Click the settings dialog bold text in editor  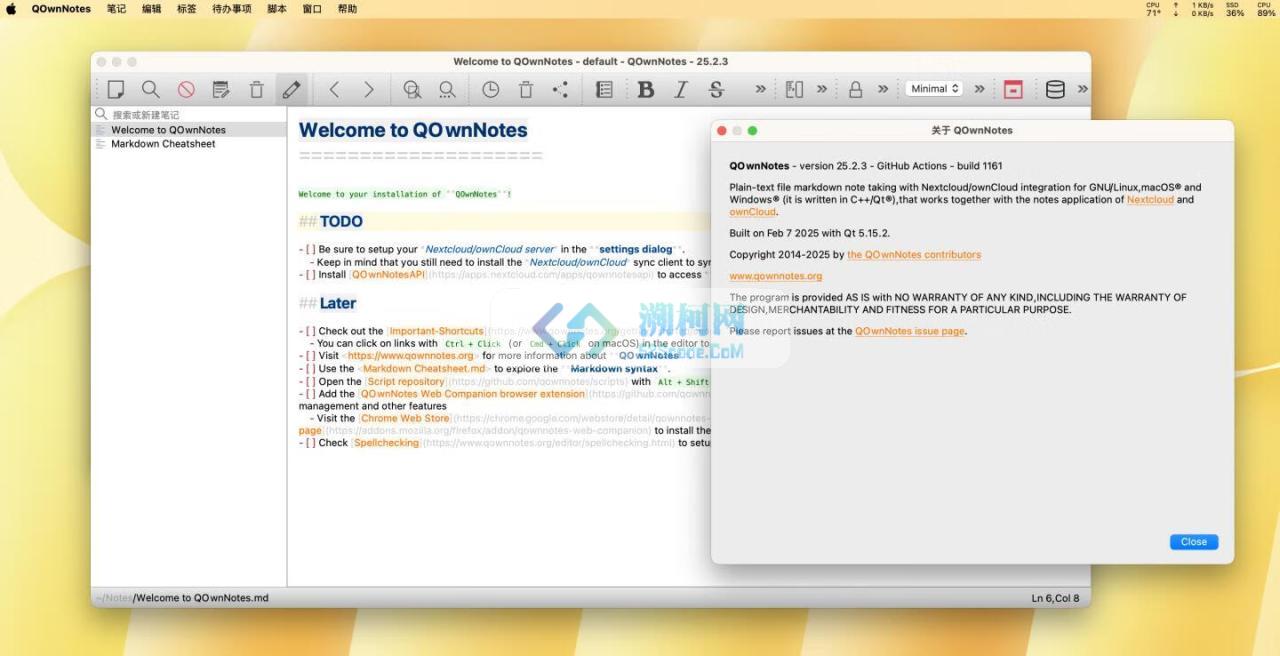(x=636, y=250)
